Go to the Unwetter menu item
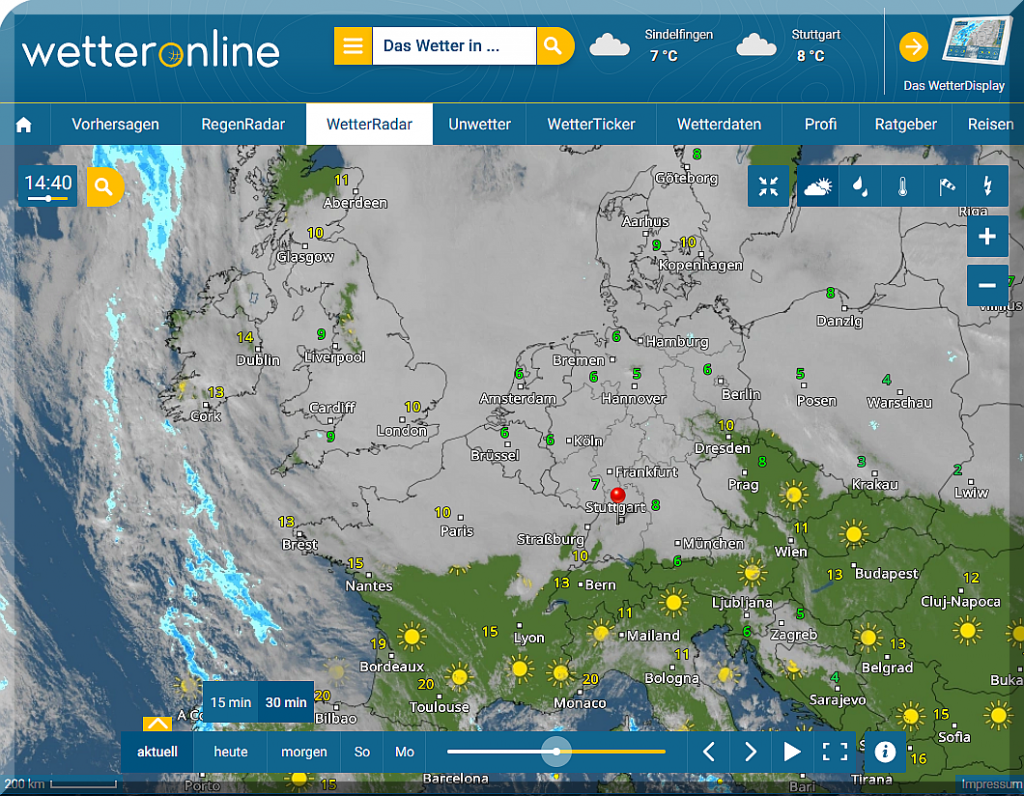 pyautogui.click(x=479, y=125)
